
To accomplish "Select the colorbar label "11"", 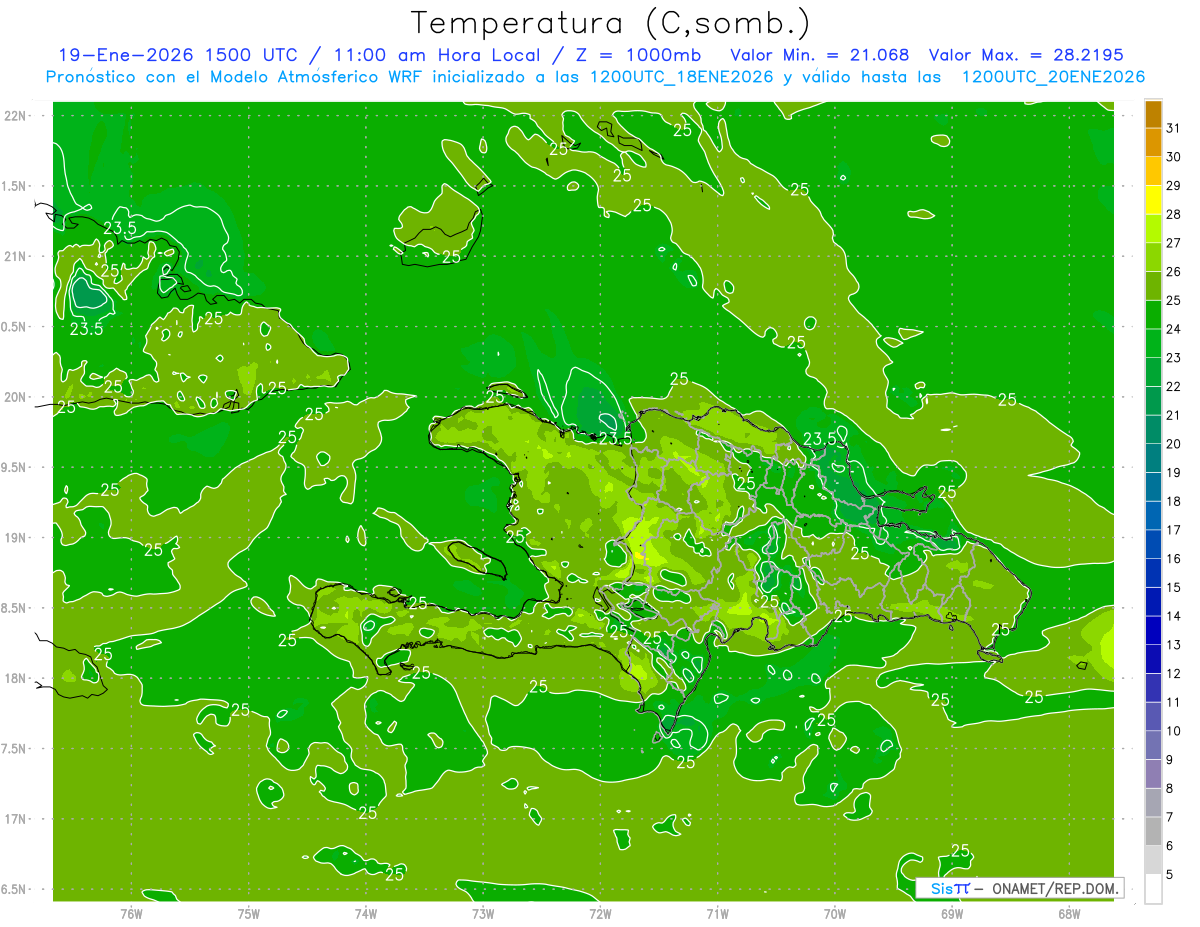I will tap(1174, 702).
